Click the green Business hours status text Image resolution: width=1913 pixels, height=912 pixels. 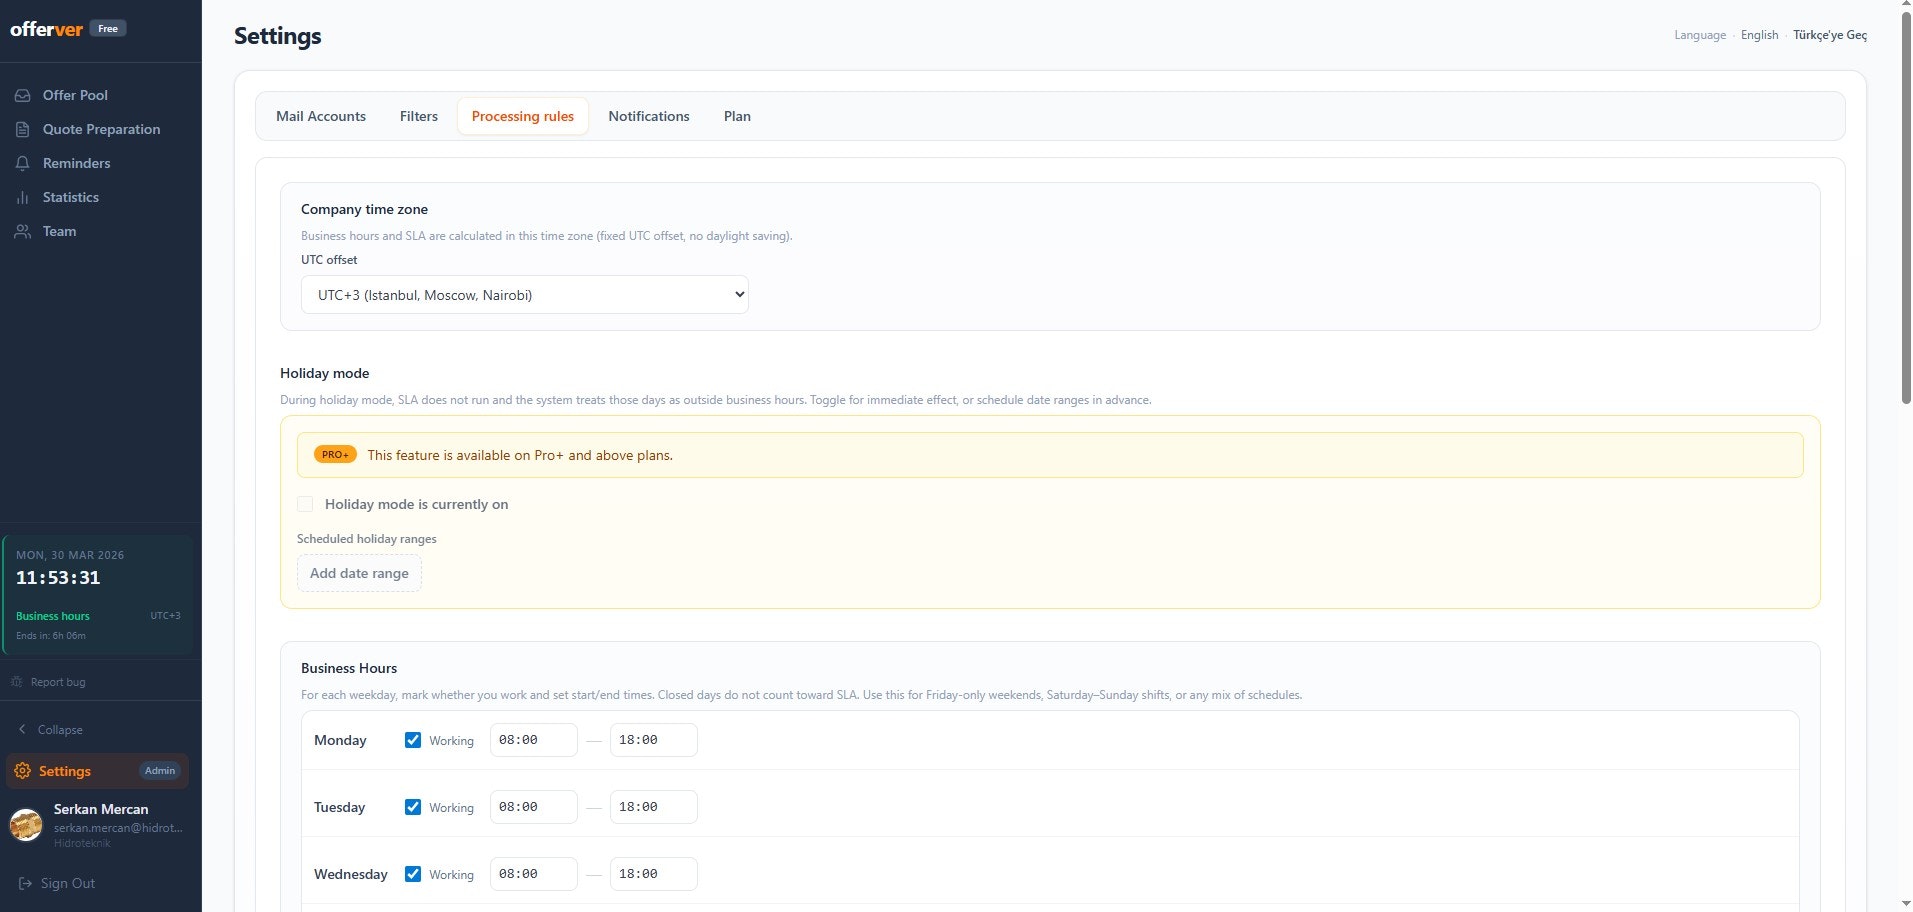pyautogui.click(x=53, y=616)
